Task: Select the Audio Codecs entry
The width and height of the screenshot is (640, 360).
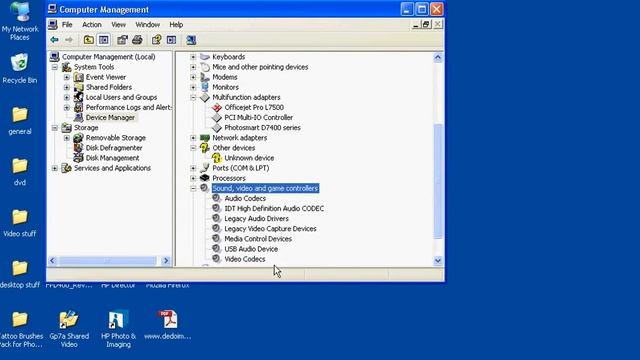Action: click(x=245, y=198)
